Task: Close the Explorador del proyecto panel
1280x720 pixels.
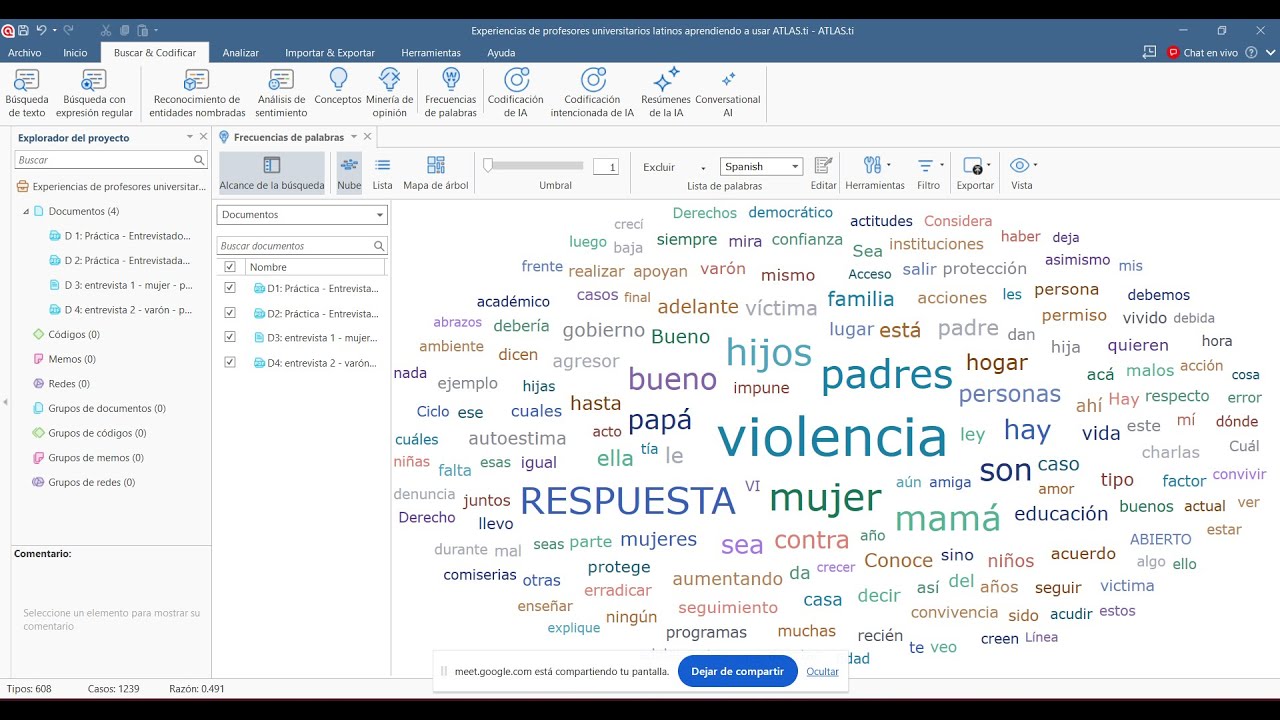Action: (203, 137)
